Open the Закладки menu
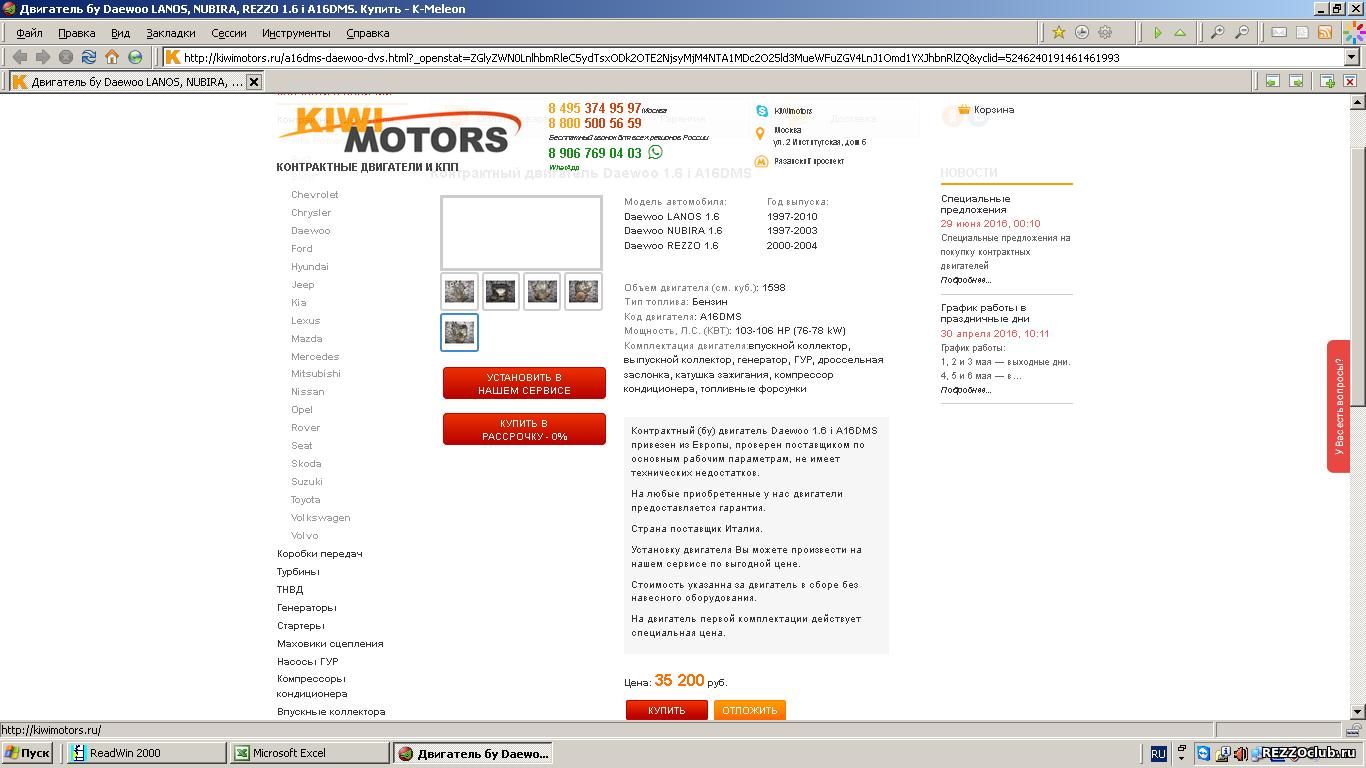This screenshot has width=1366, height=768. coord(171,33)
